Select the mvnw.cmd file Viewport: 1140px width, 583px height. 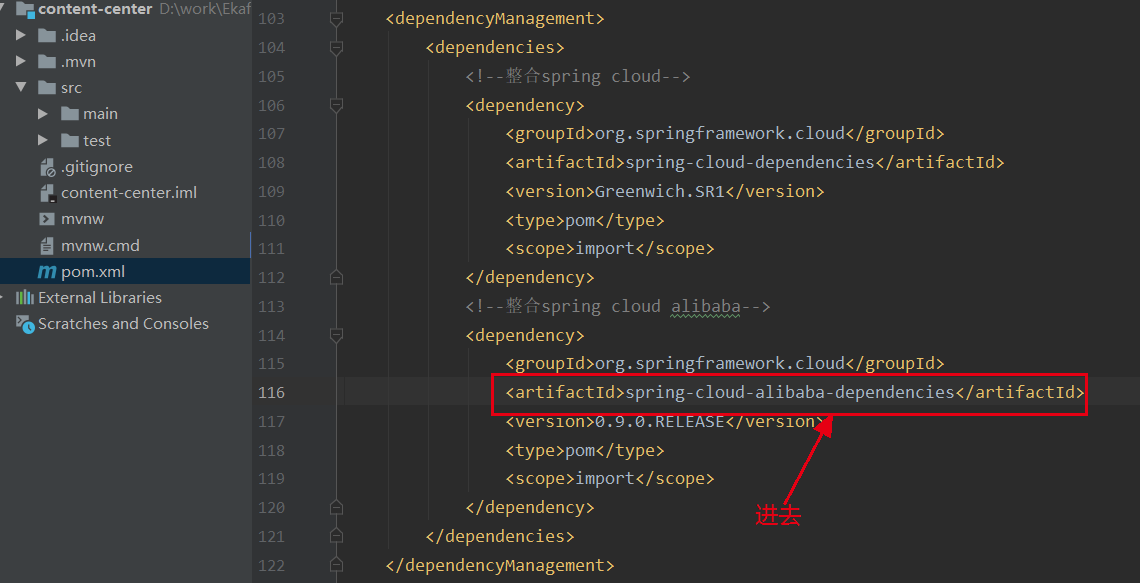click(x=100, y=246)
